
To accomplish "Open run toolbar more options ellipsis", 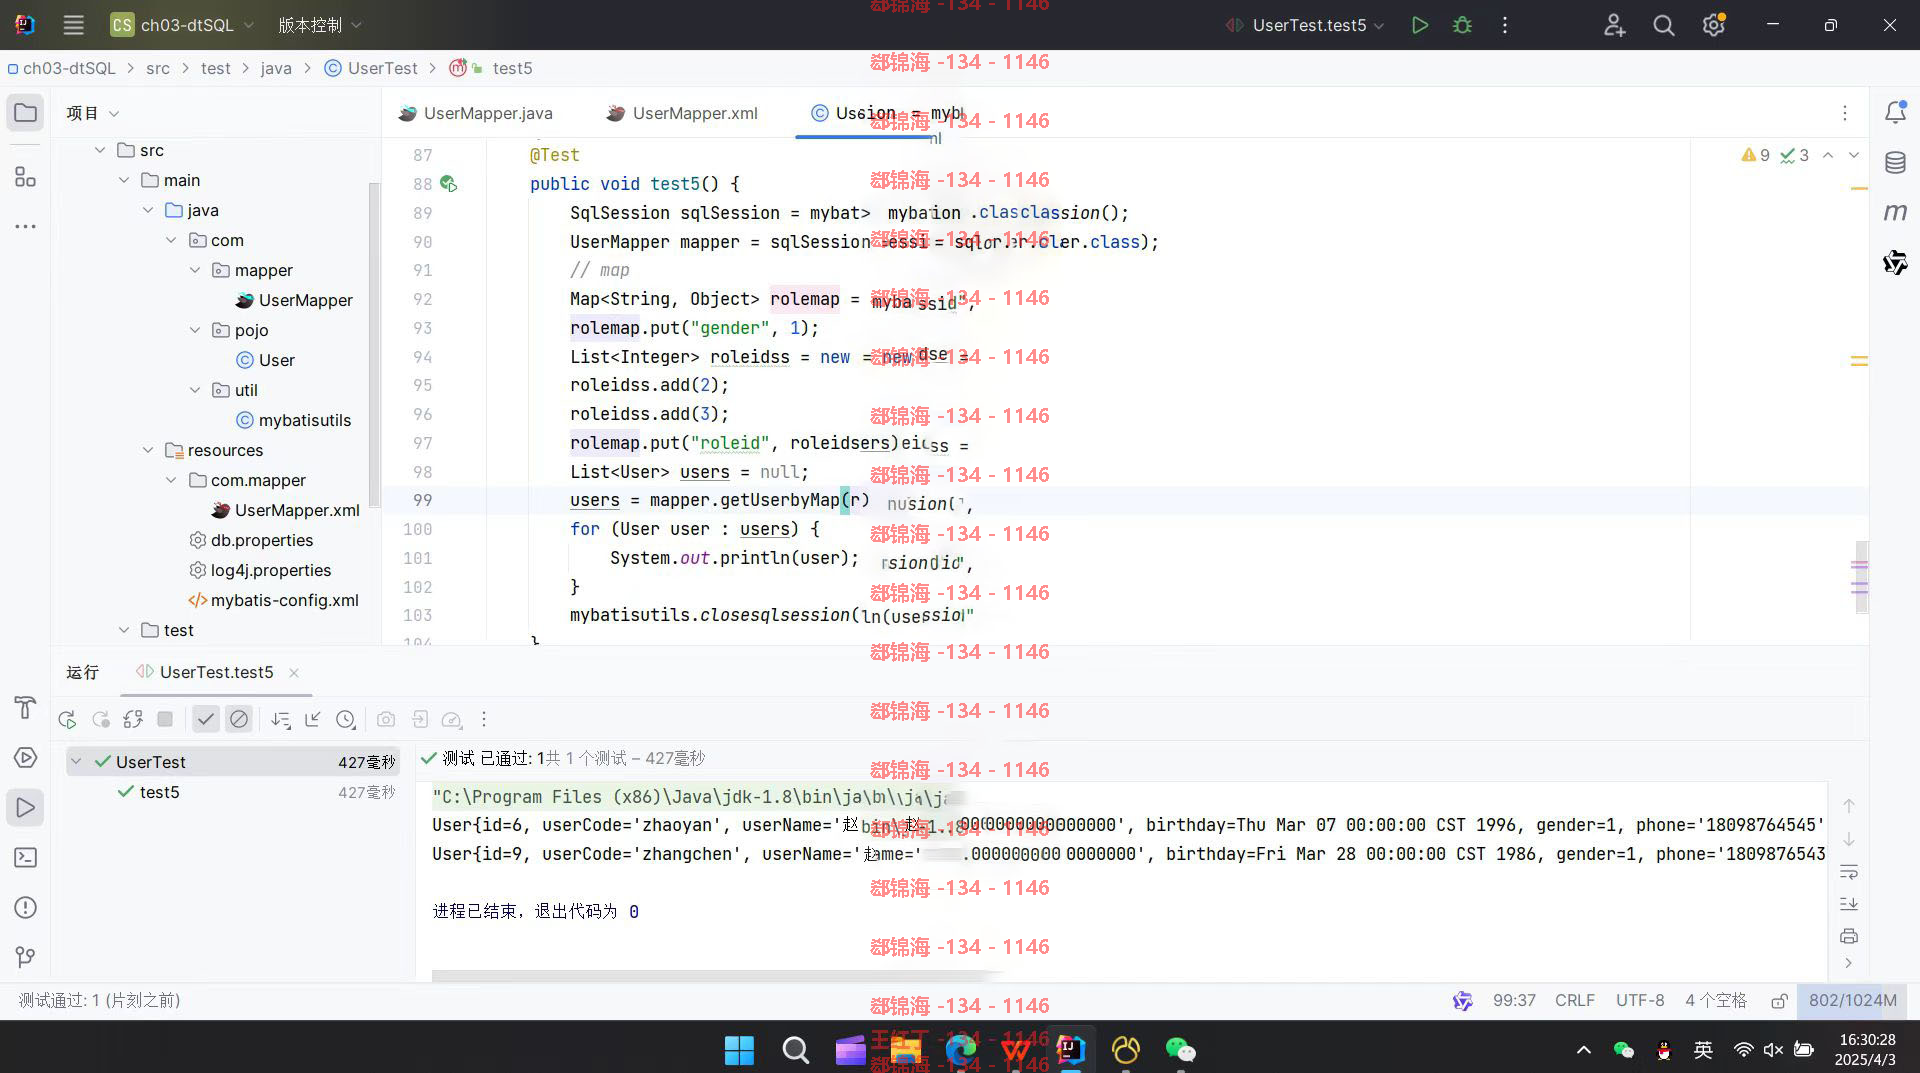I will click(484, 719).
